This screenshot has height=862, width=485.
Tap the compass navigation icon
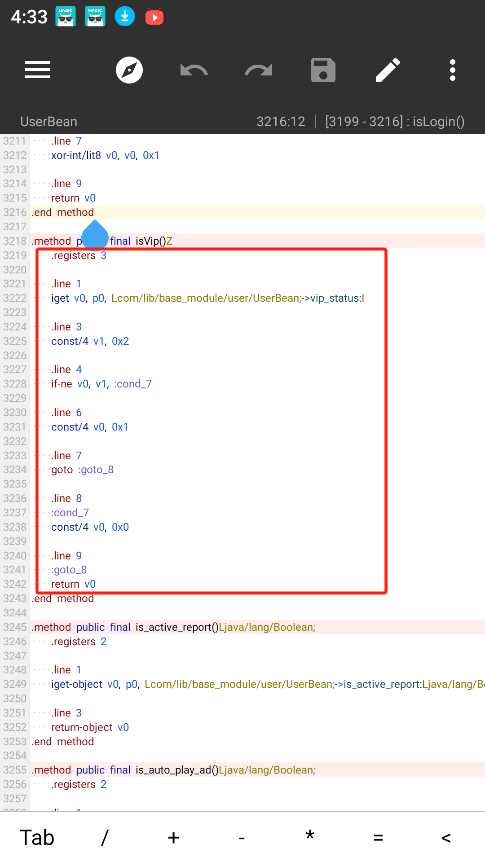pos(129,70)
